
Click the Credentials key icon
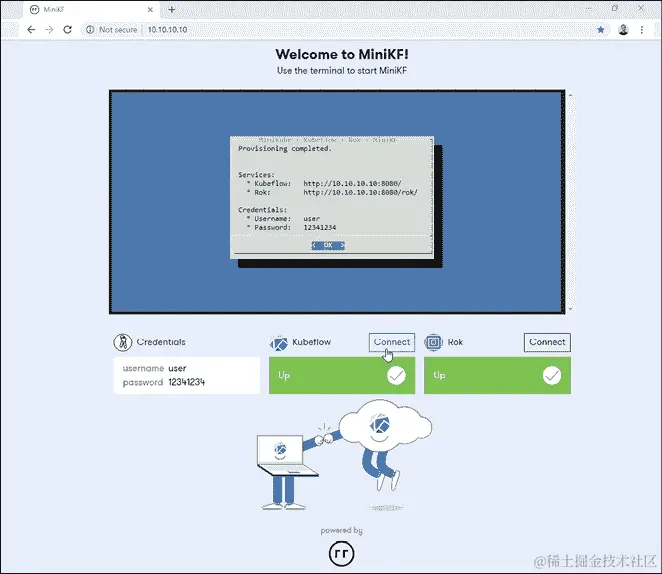(123, 342)
